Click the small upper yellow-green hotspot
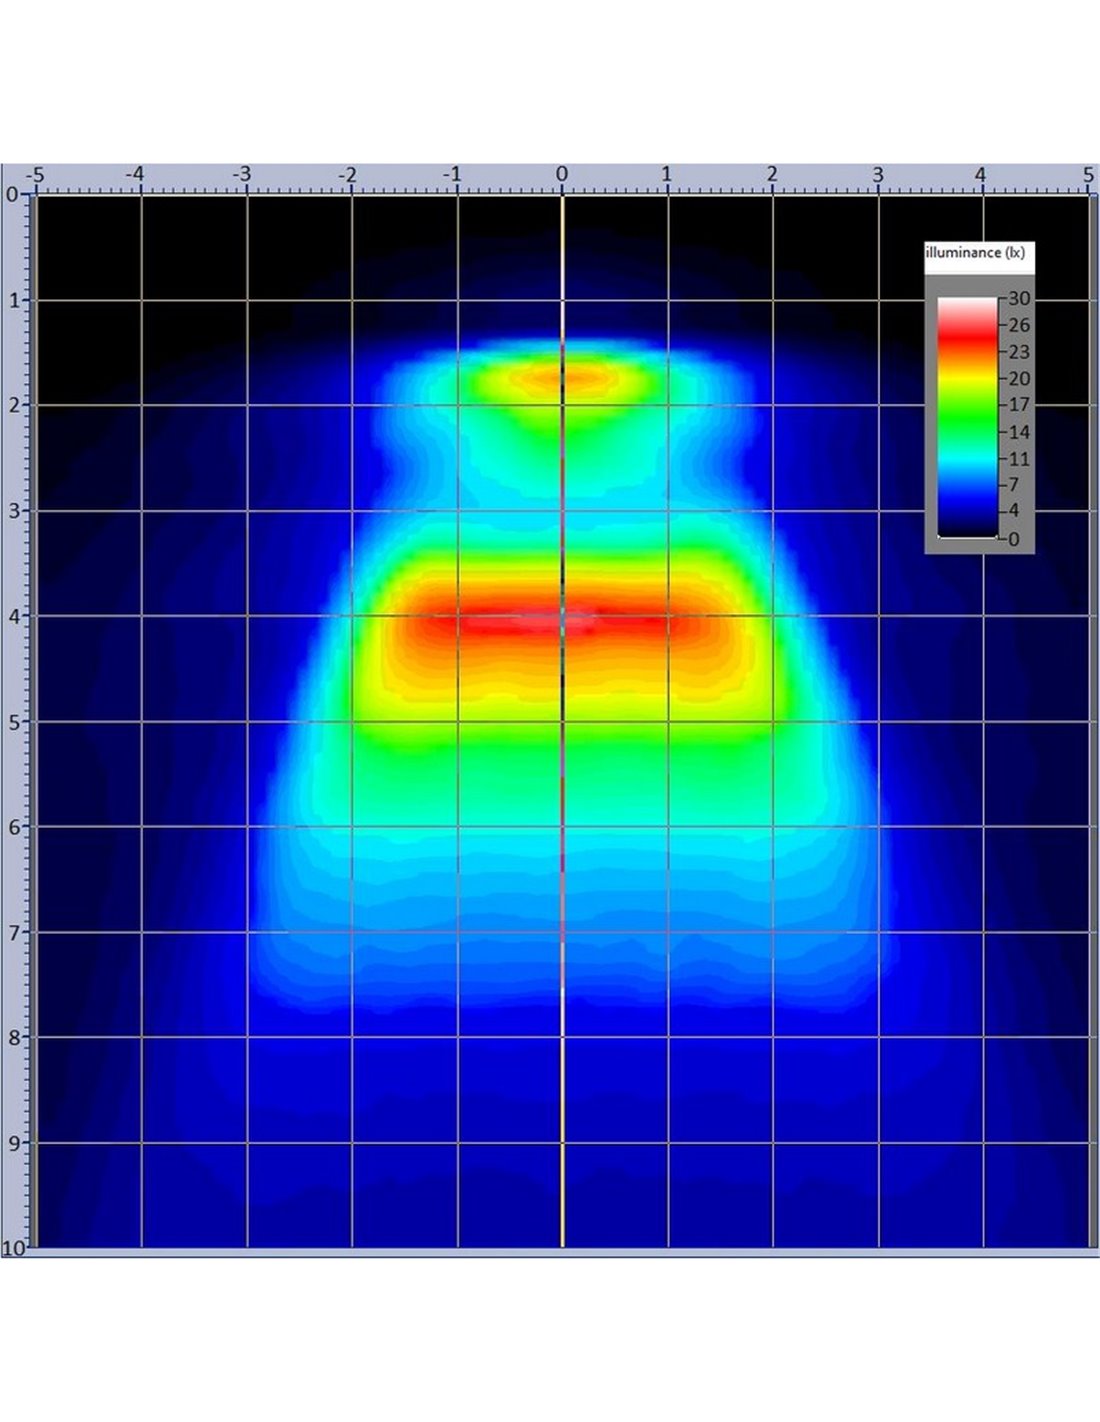The width and height of the screenshot is (1100, 1422). click(x=562, y=378)
